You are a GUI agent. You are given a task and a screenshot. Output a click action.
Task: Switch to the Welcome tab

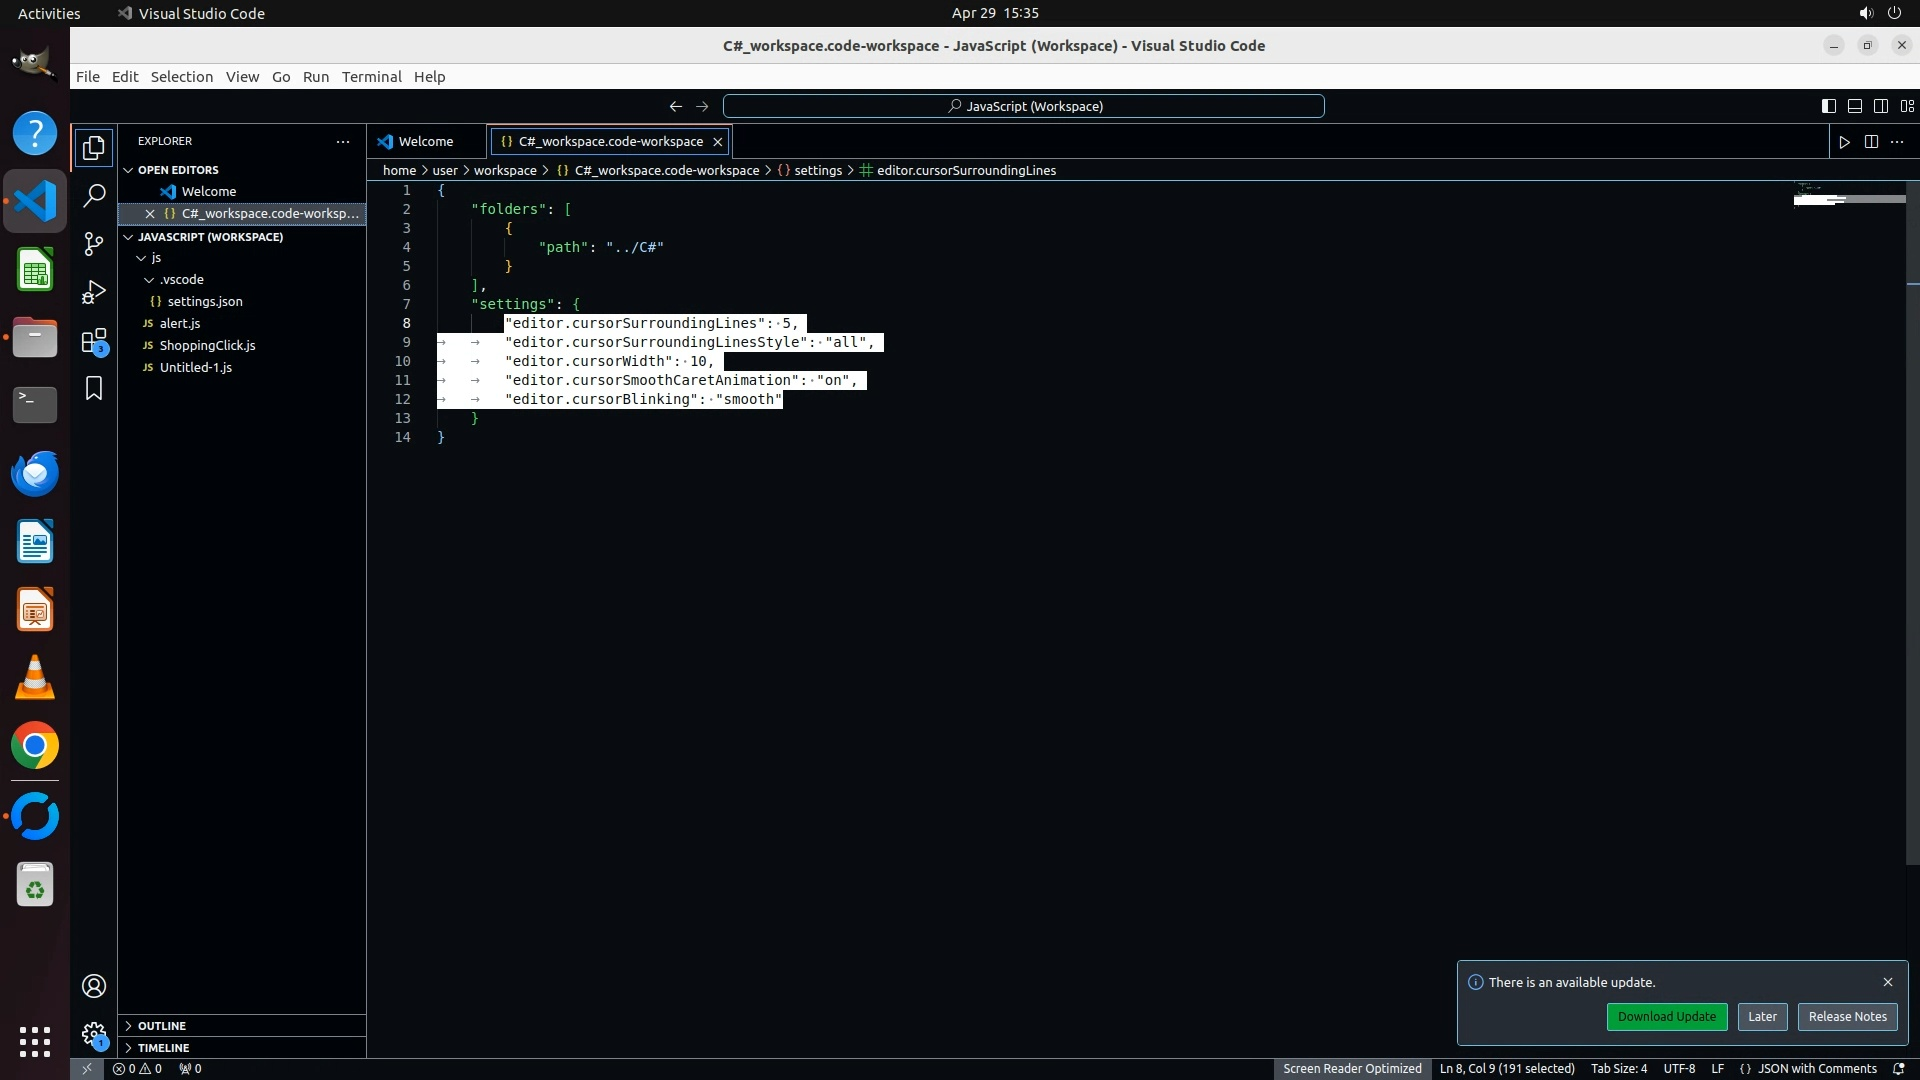coord(425,142)
